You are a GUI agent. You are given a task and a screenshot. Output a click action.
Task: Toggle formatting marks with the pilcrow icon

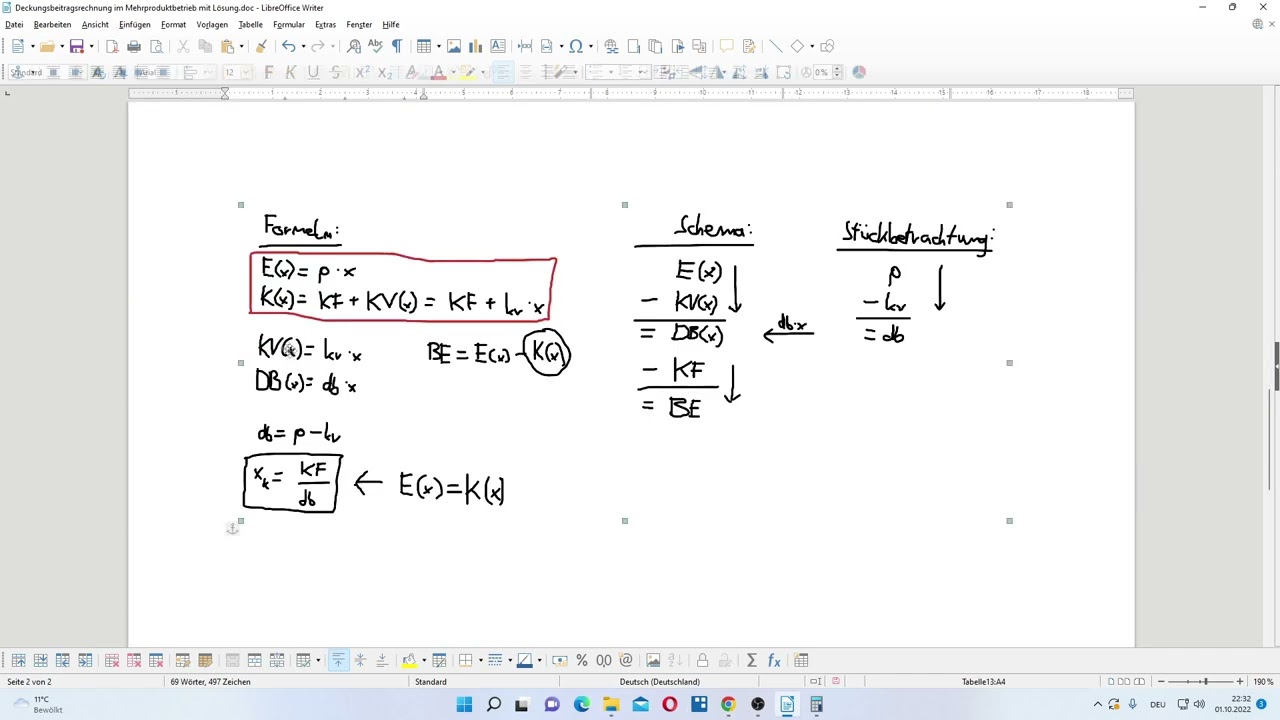[x=397, y=46]
